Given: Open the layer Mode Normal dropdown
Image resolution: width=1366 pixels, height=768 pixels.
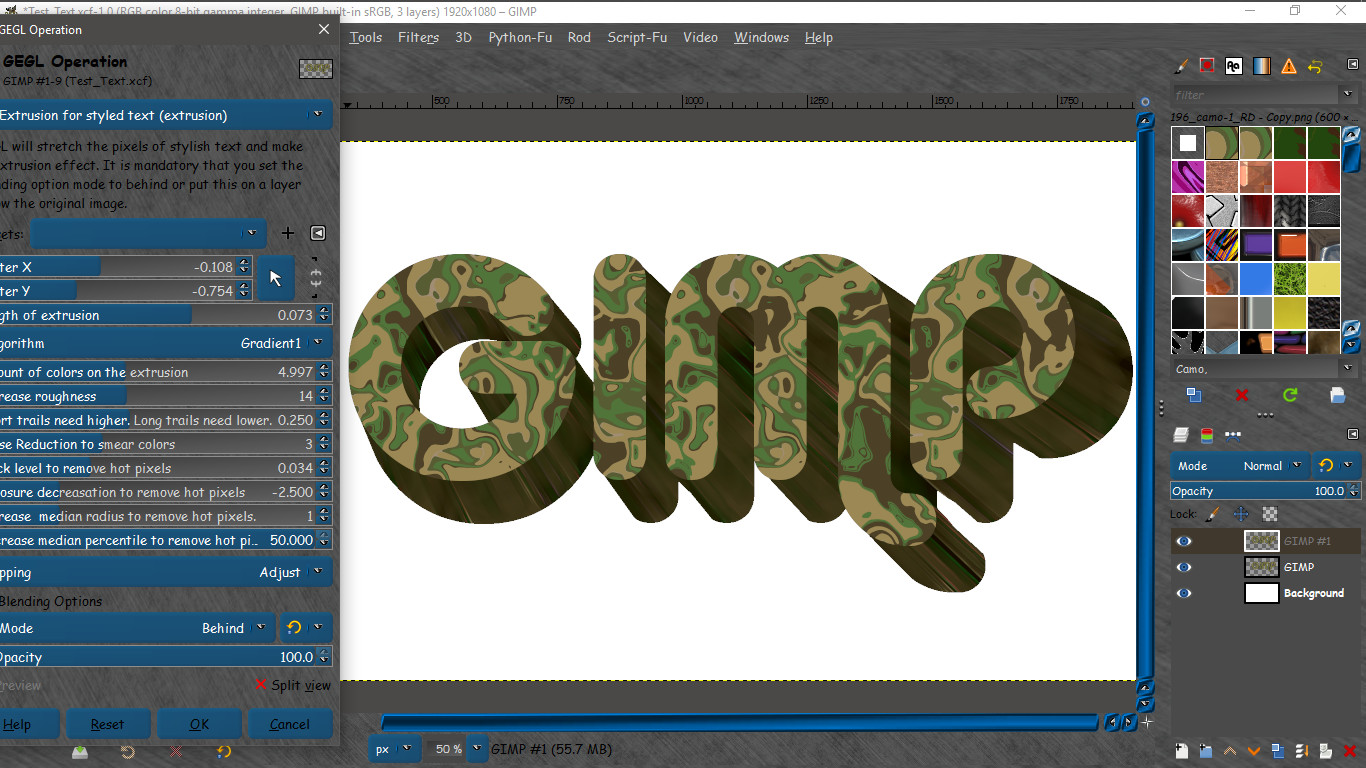Looking at the screenshot, I should [1238, 466].
